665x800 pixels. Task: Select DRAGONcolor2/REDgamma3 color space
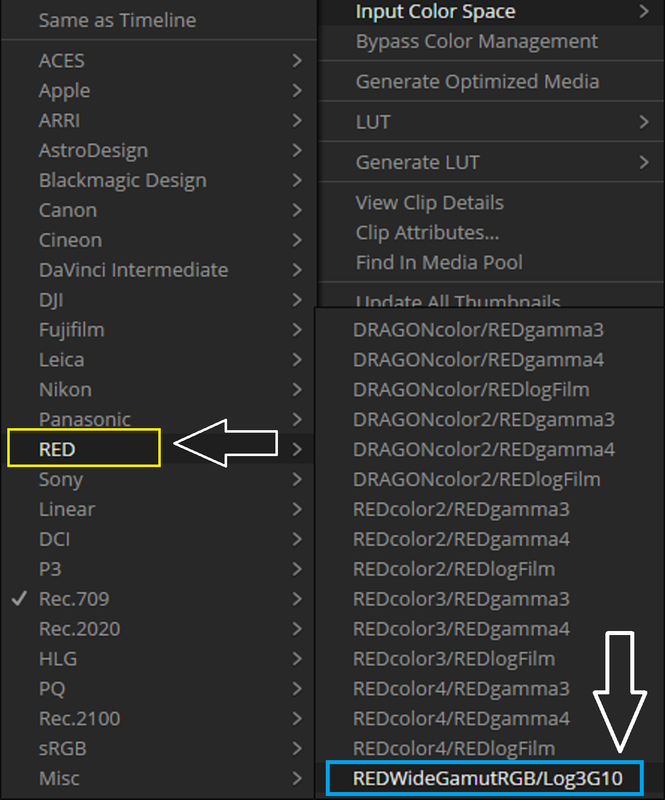point(489,419)
